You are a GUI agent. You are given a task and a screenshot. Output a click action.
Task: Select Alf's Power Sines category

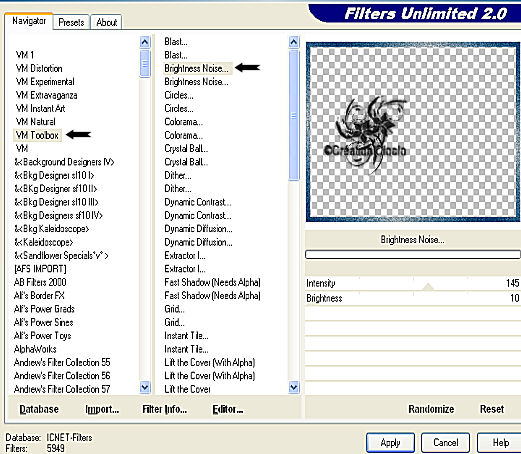tap(43, 322)
